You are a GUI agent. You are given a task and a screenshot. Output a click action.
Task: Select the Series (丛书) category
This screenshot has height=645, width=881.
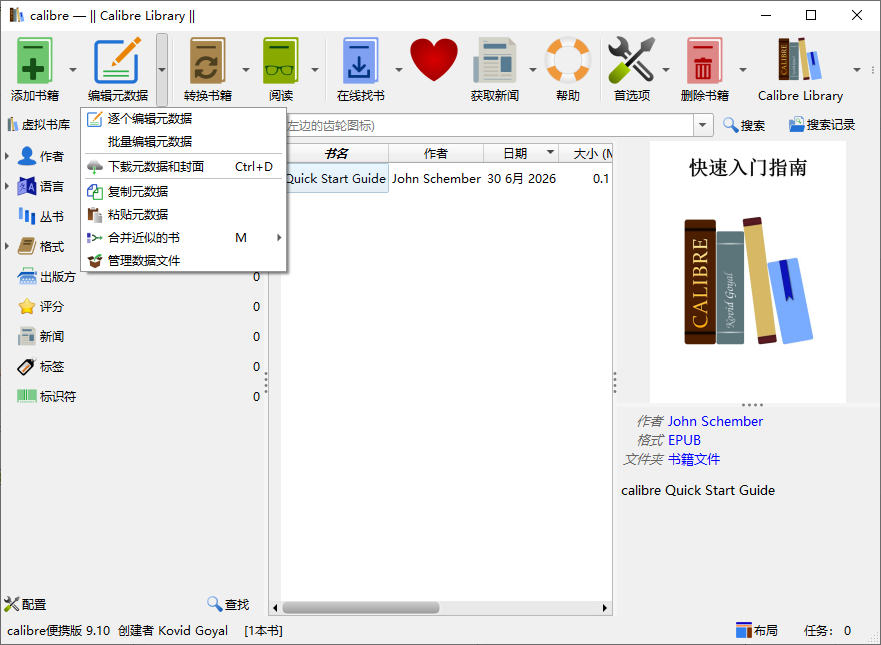pos(40,216)
